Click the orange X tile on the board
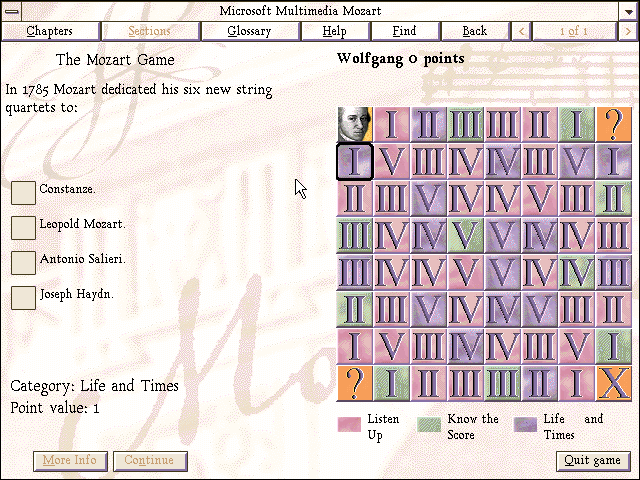The image size is (640, 480). [x=613, y=383]
